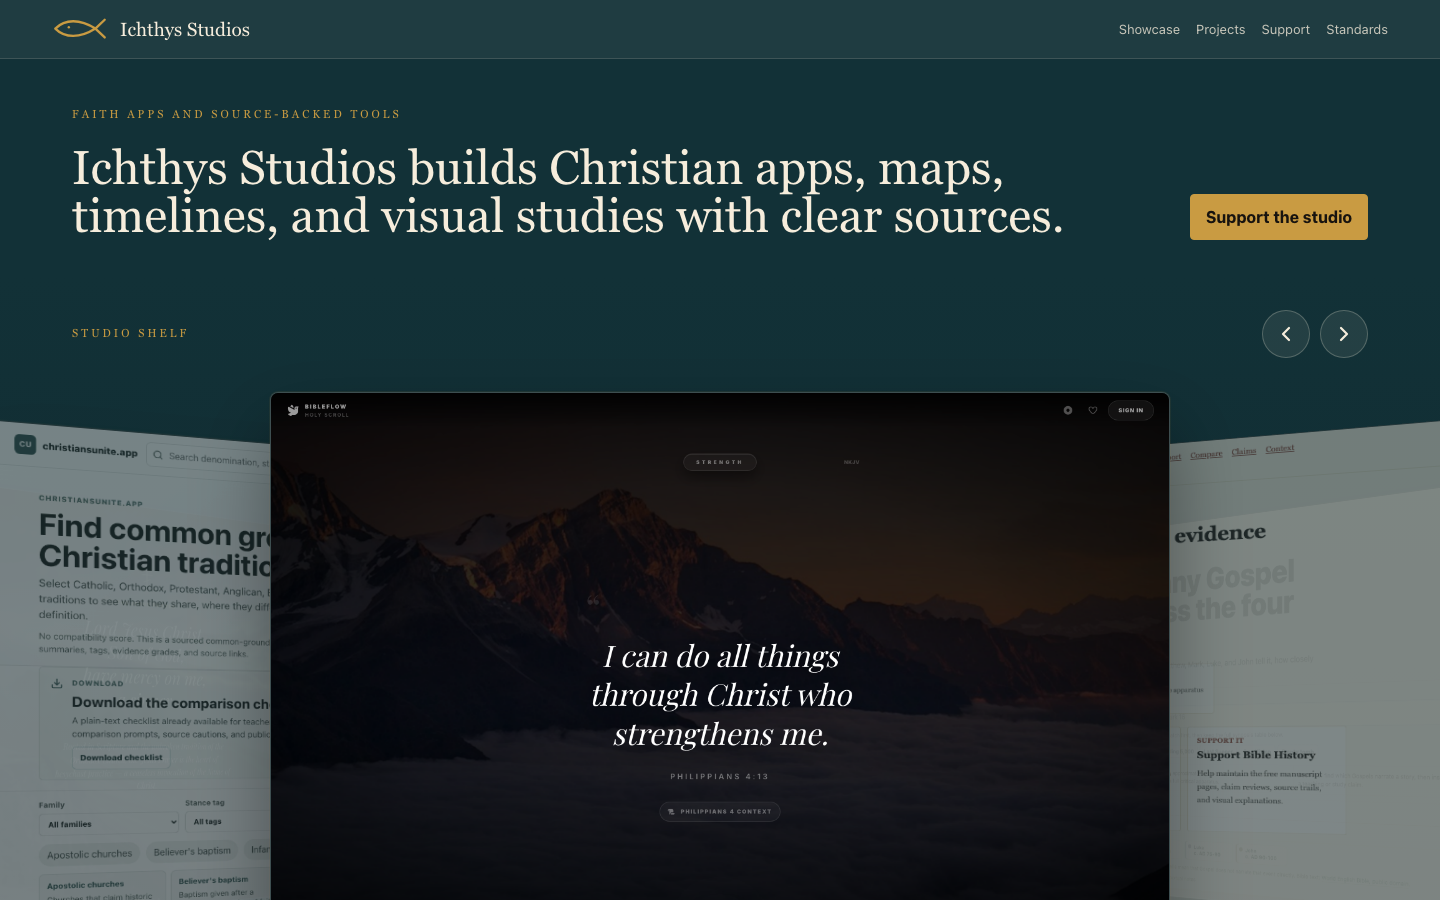Viewport: 1440px width, 900px height.
Task: Open the Believer's baptism result card
Action: [221, 886]
